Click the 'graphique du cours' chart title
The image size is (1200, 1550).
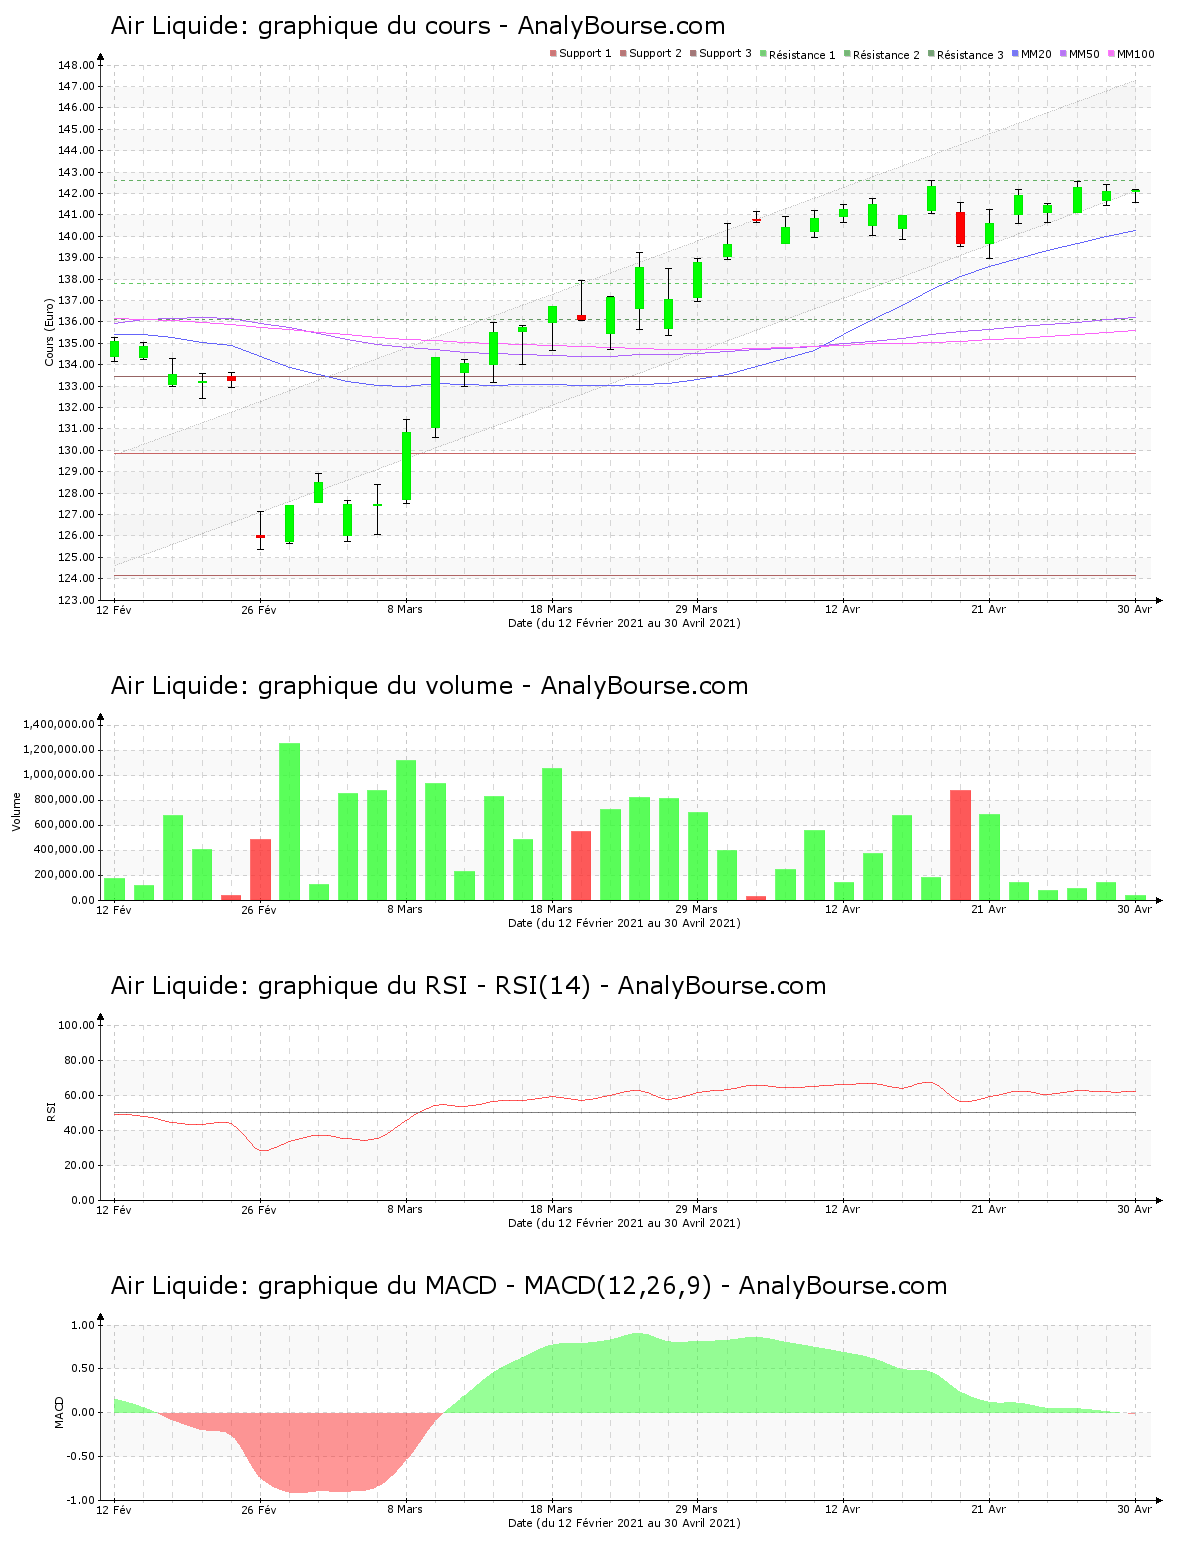tap(418, 26)
